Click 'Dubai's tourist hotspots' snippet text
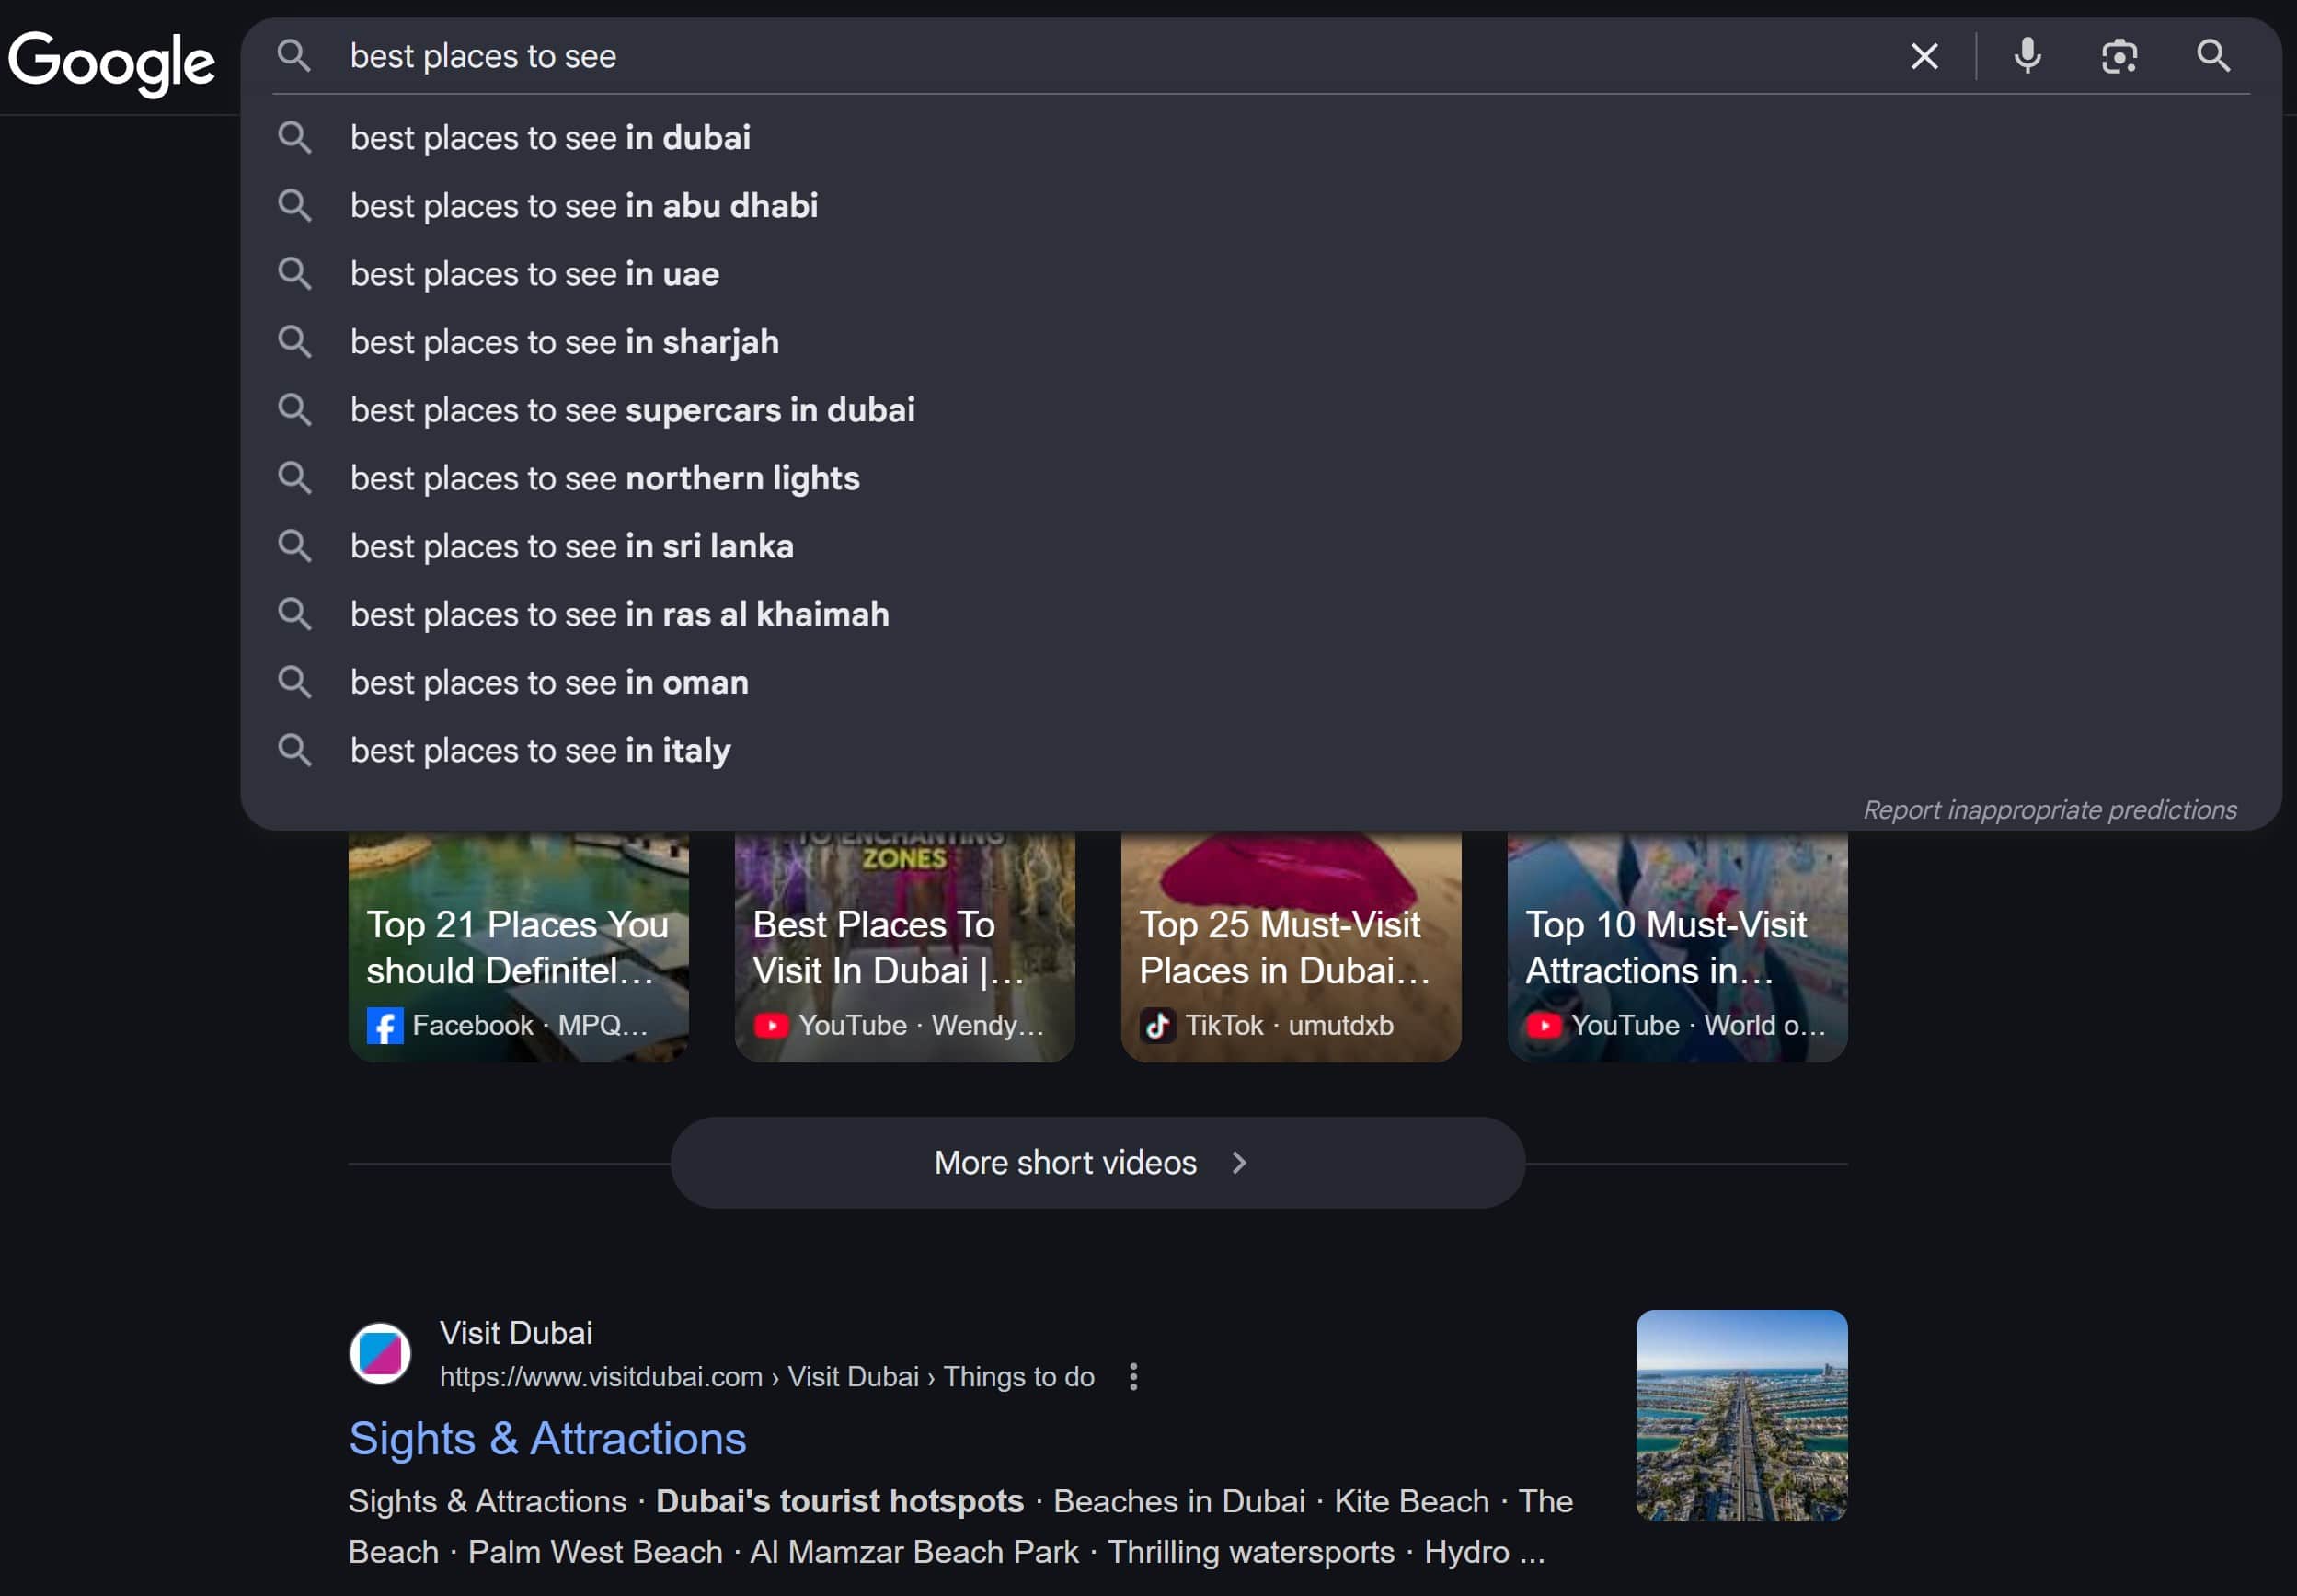 (839, 1501)
